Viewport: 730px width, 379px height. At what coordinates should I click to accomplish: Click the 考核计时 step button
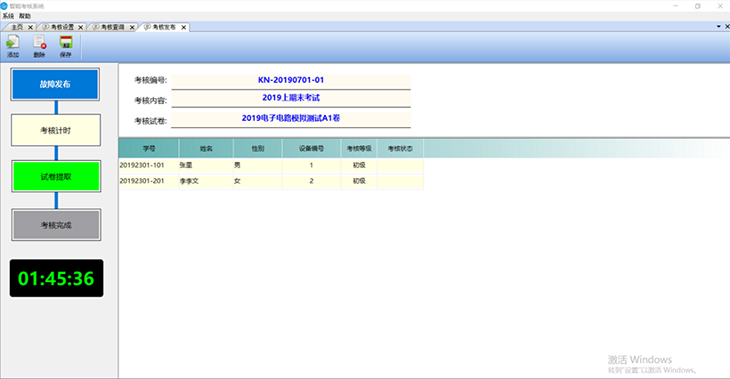[x=56, y=130]
